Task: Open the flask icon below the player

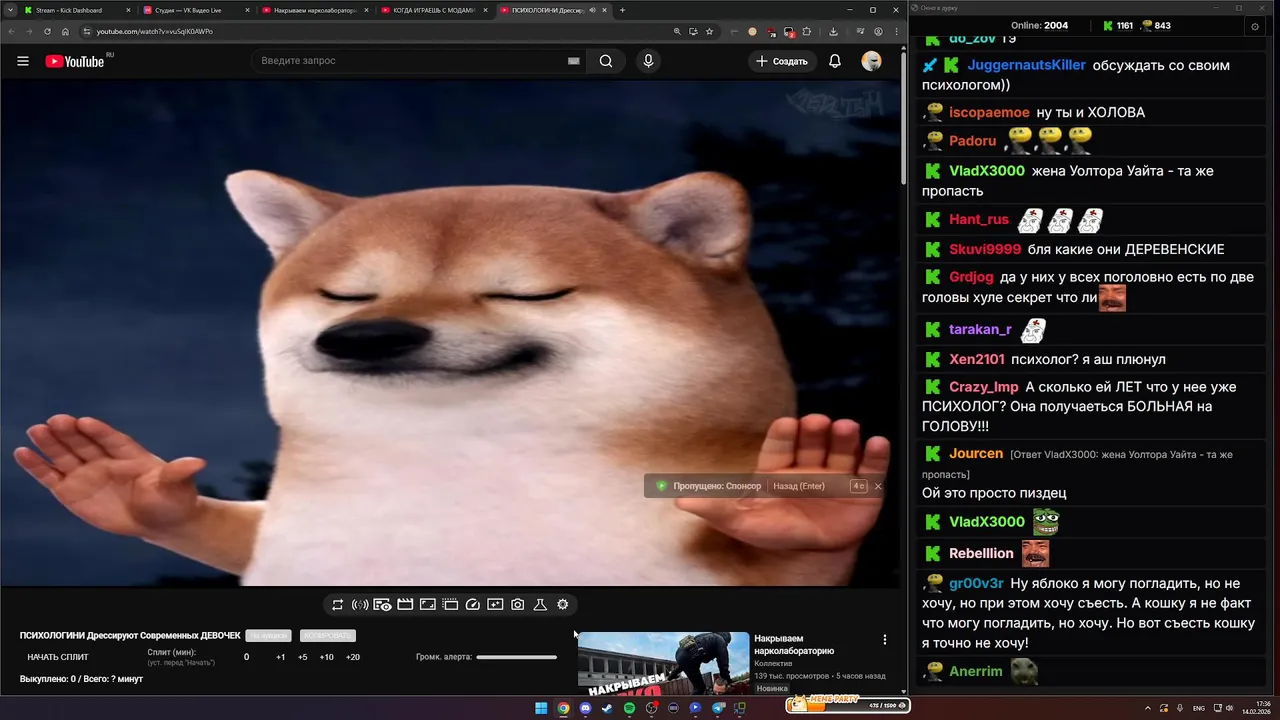Action: click(x=540, y=605)
